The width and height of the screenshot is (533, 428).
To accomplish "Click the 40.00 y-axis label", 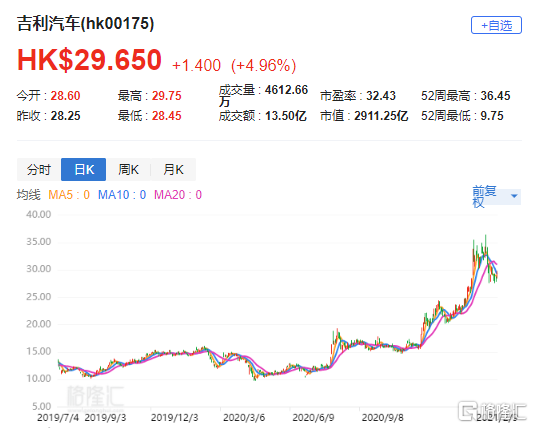I will click(x=38, y=215).
